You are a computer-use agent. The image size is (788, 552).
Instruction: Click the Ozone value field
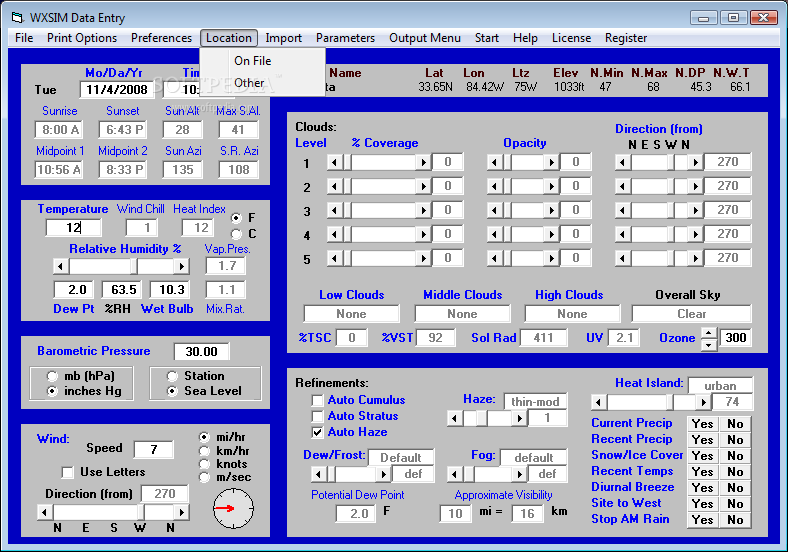[736, 338]
